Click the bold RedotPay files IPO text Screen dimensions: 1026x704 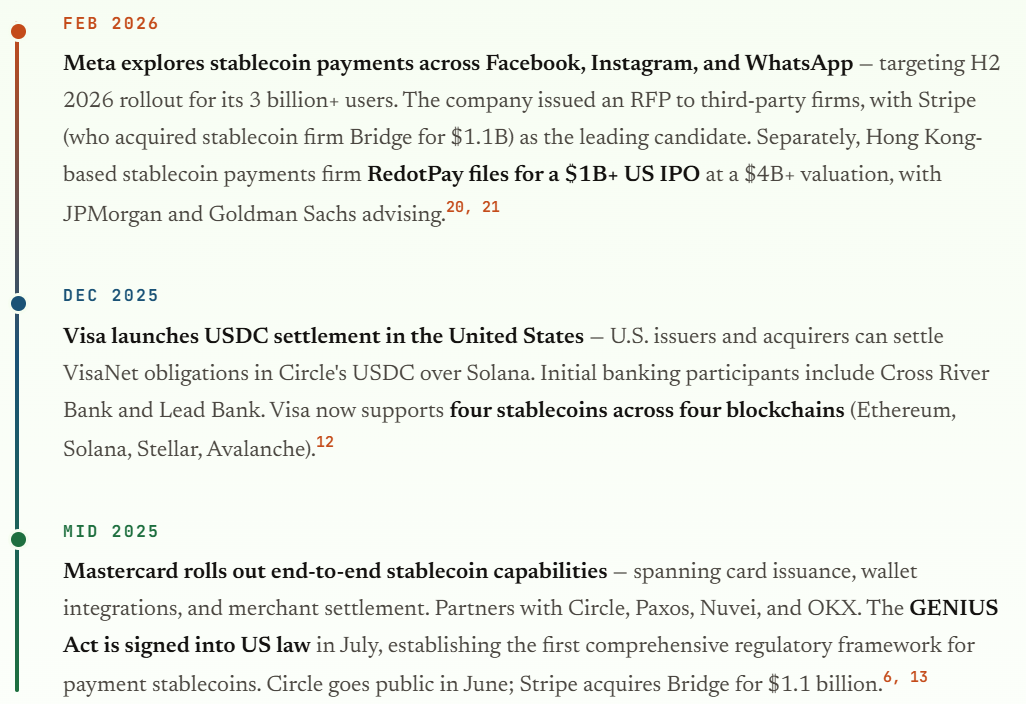(x=532, y=174)
